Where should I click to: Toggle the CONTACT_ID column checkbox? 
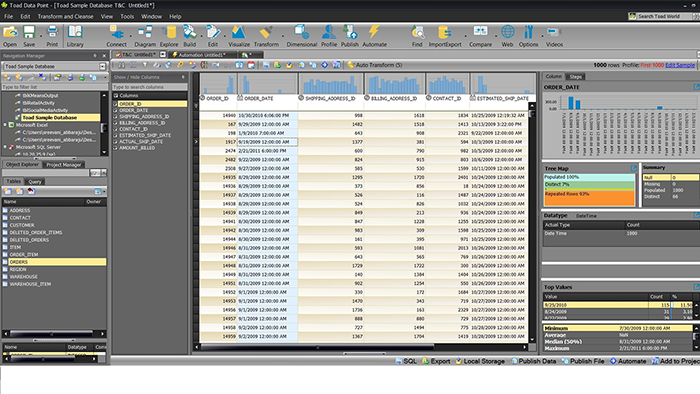115,129
